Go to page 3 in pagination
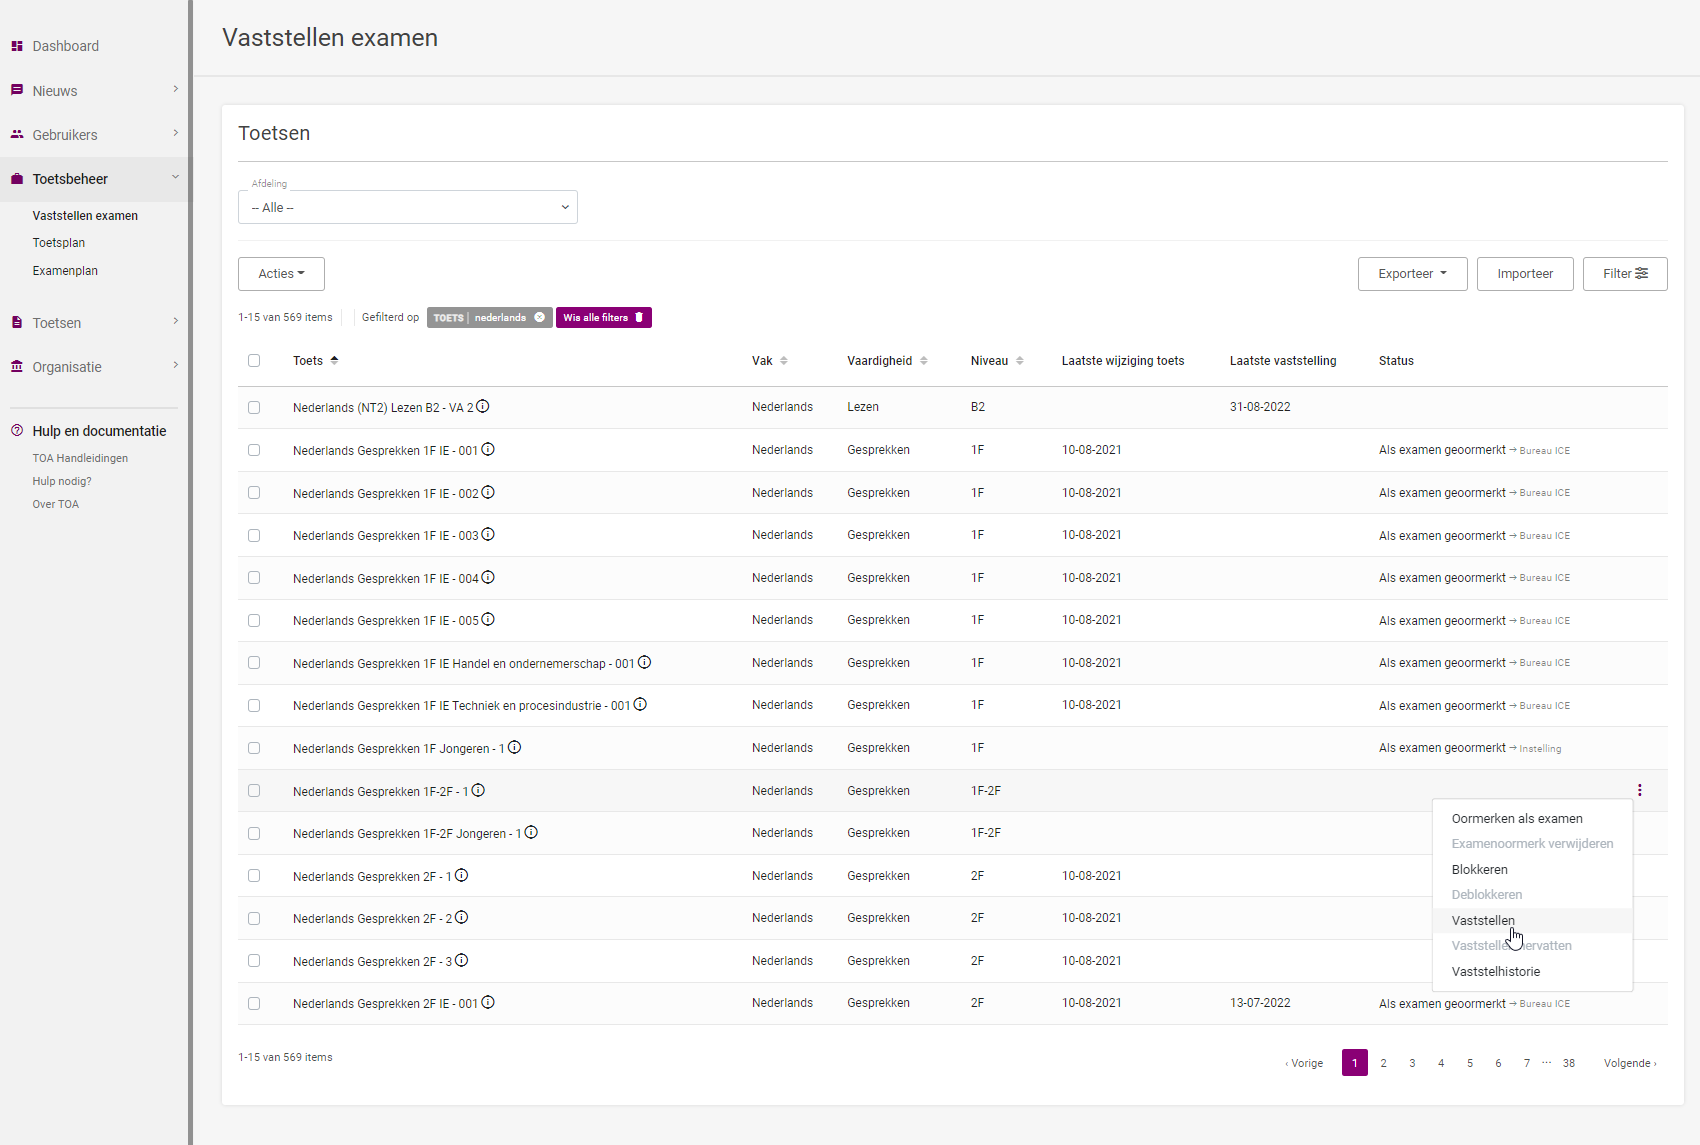The height and width of the screenshot is (1145, 1700). [1412, 1063]
